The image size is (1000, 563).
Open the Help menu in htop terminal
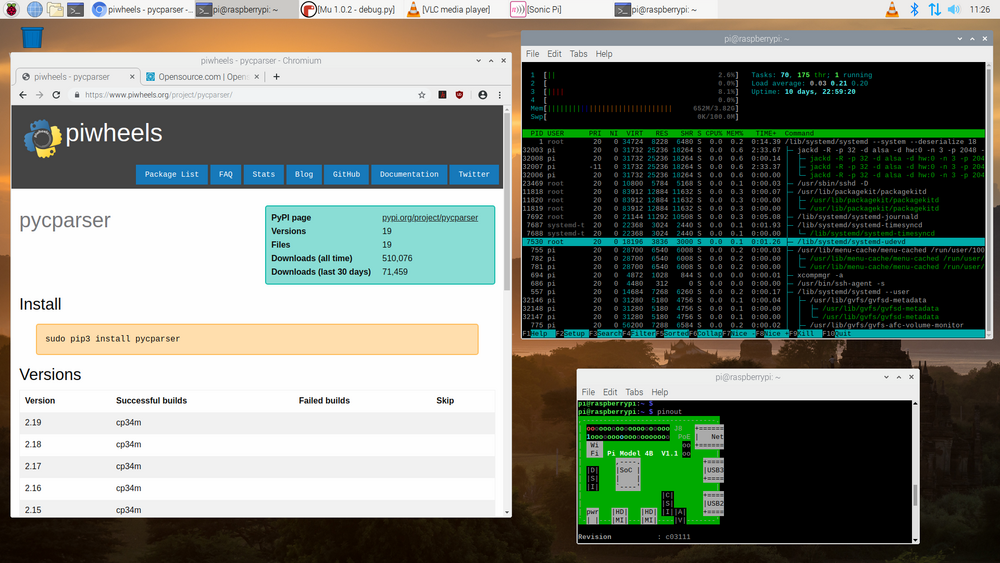pyautogui.click(x=603, y=54)
